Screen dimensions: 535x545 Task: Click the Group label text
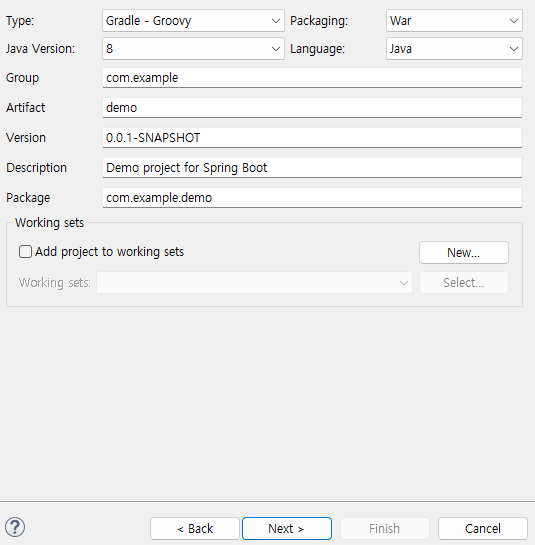(x=22, y=78)
